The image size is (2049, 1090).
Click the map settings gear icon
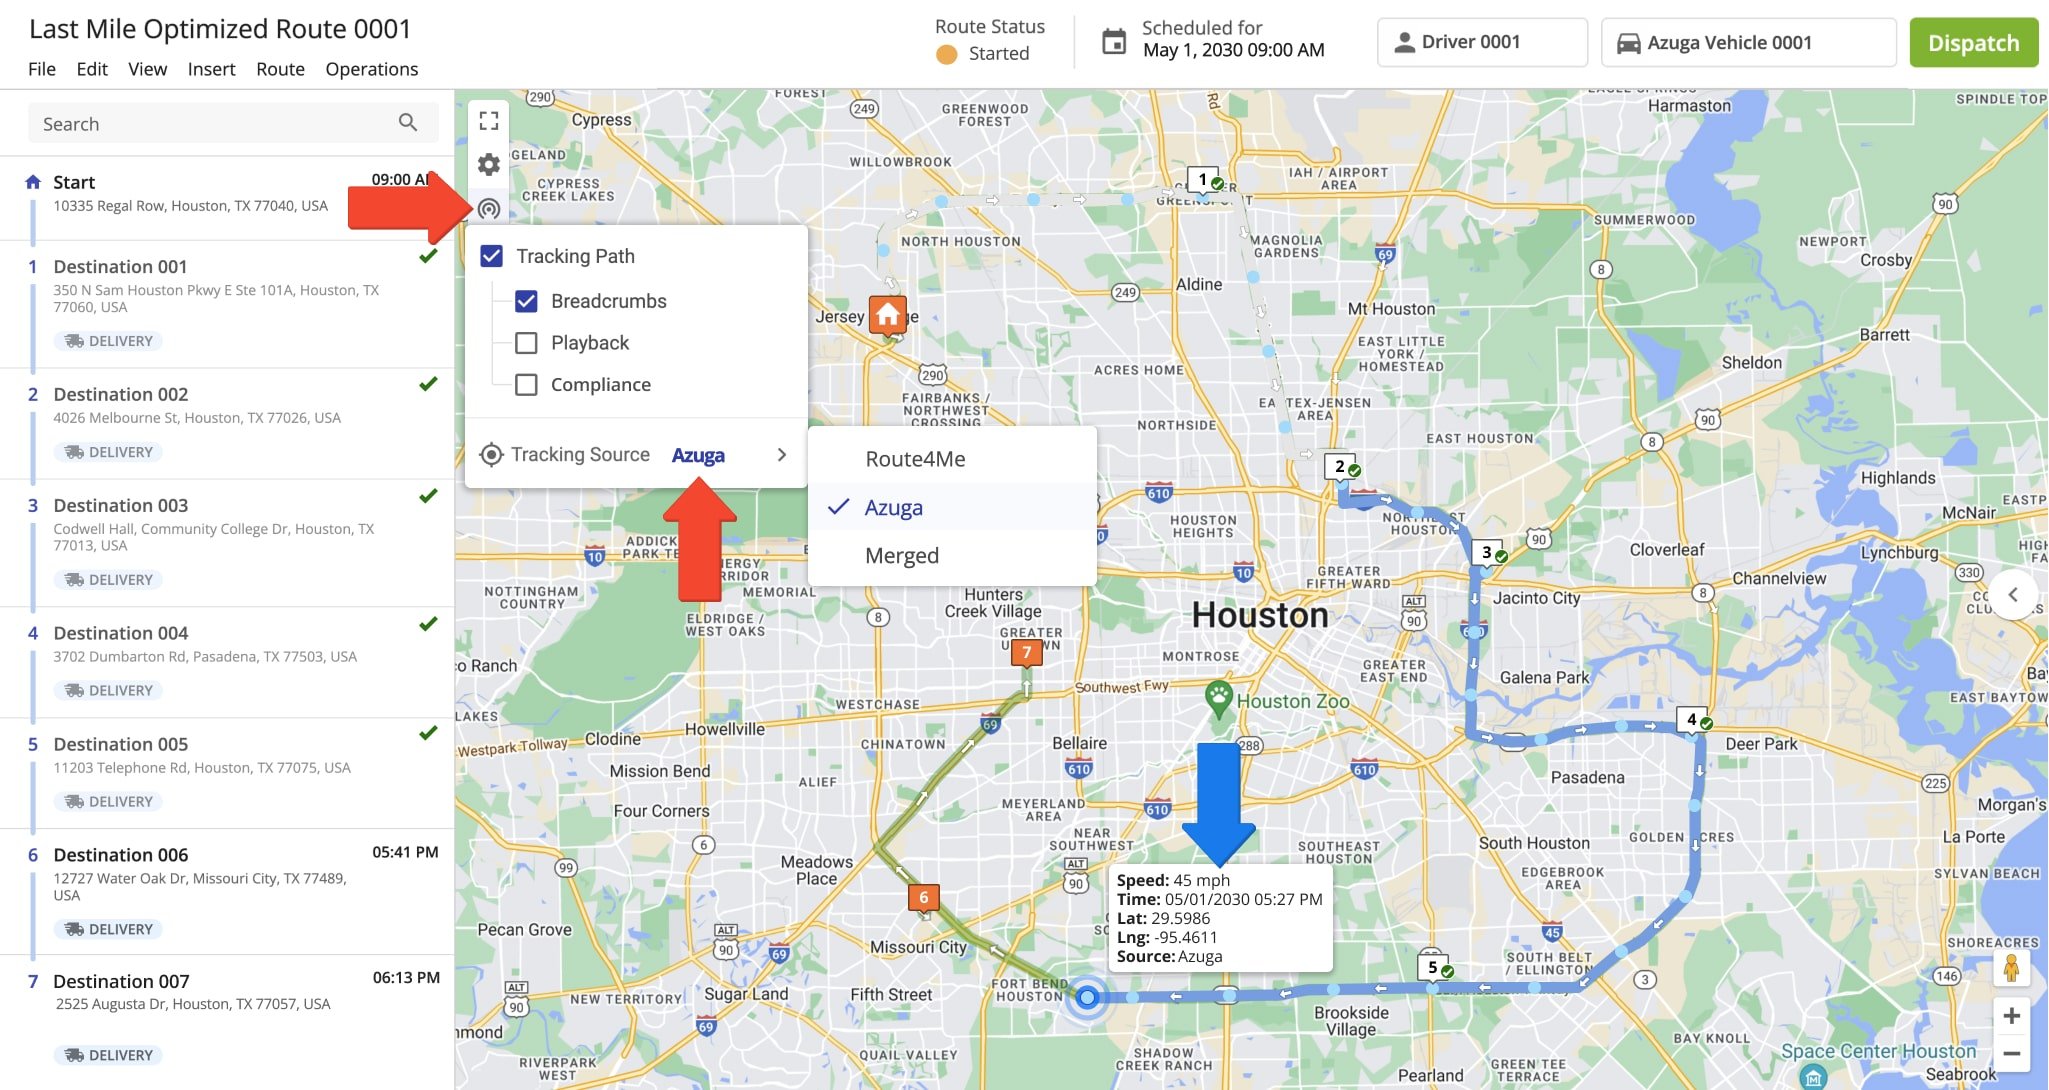coord(487,163)
